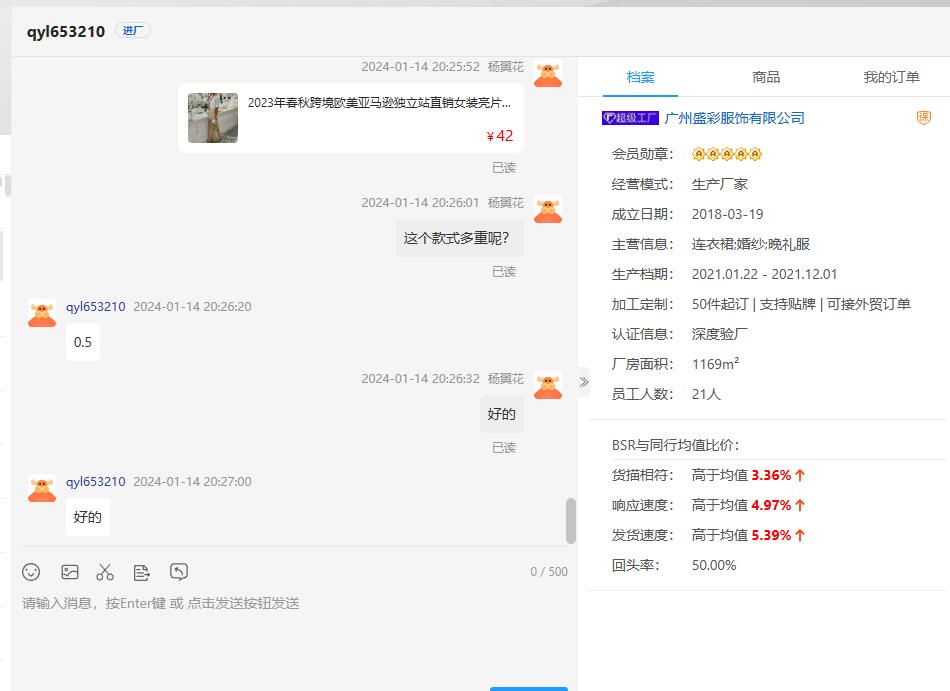Open the quick reply phrases icon

tap(142, 572)
